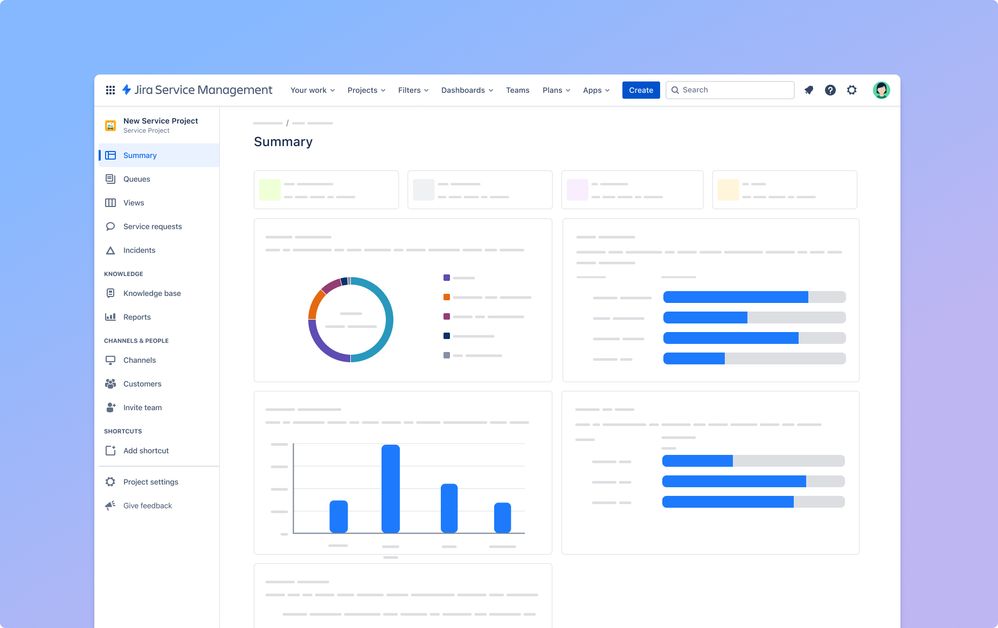Expand the Dashboards dropdown
The width and height of the screenshot is (998, 628).
(467, 90)
